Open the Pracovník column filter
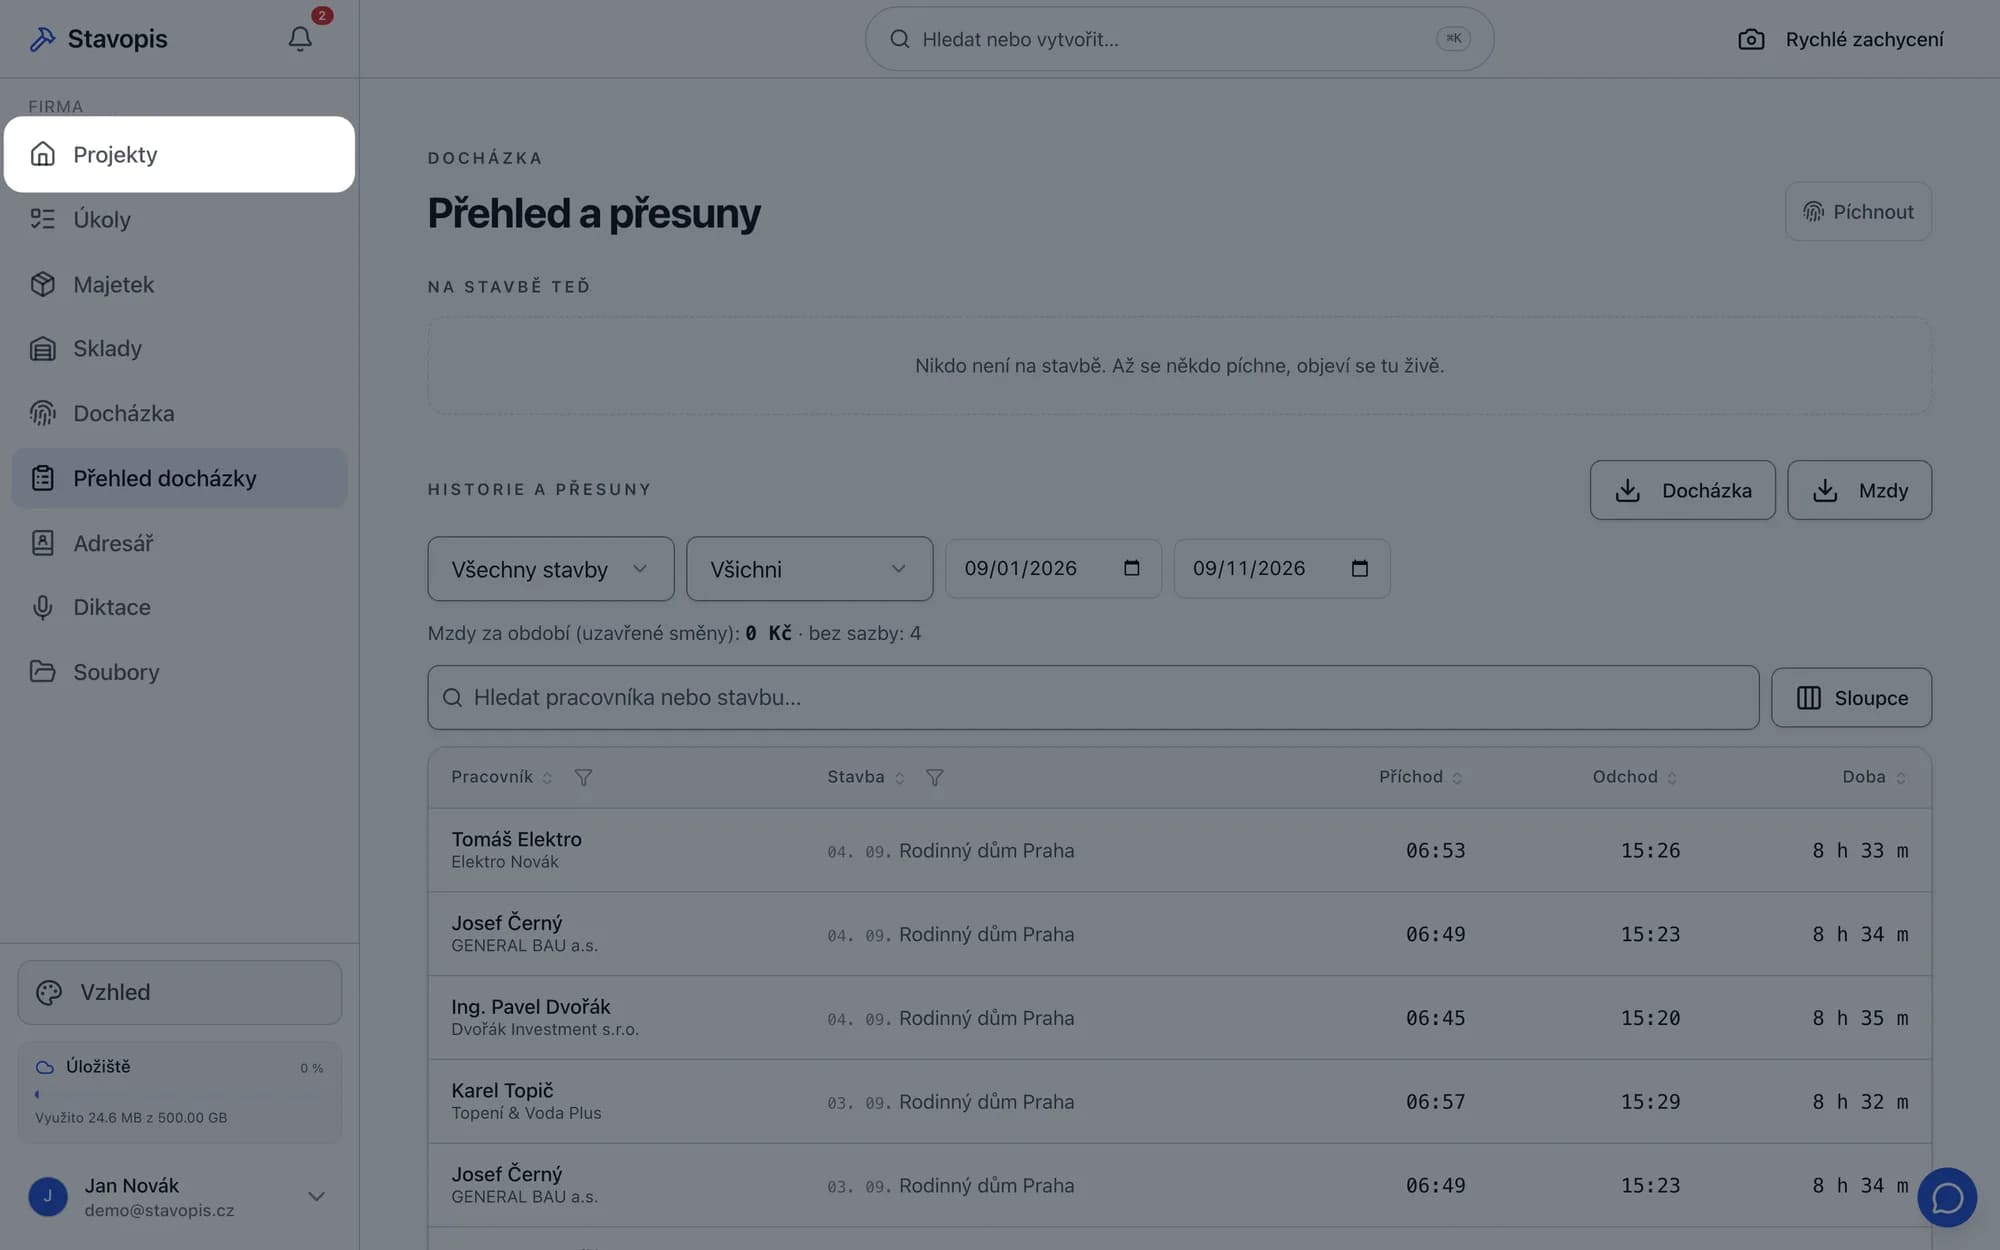Viewport: 2000px width, 1250px height. (583, 777)
